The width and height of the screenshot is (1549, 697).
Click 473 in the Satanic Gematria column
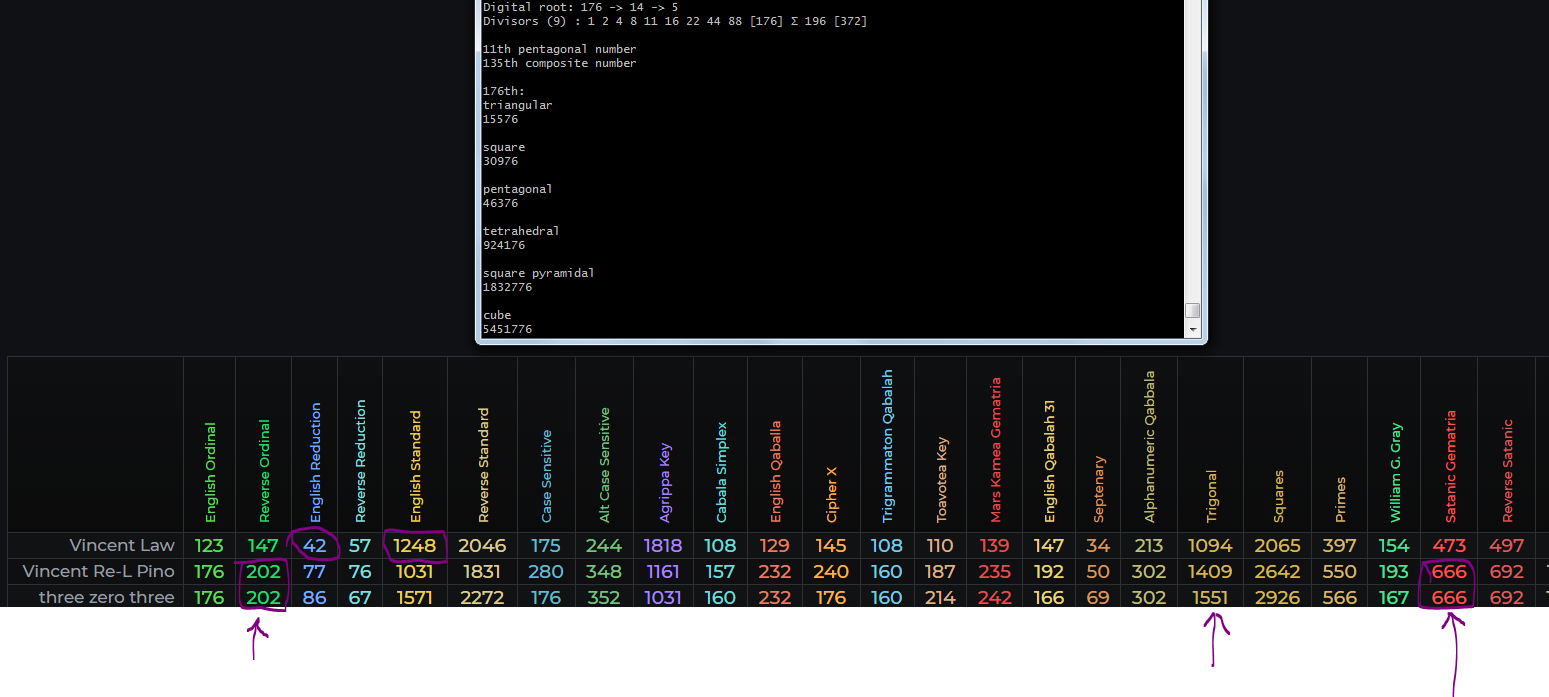click(1449, 546)
